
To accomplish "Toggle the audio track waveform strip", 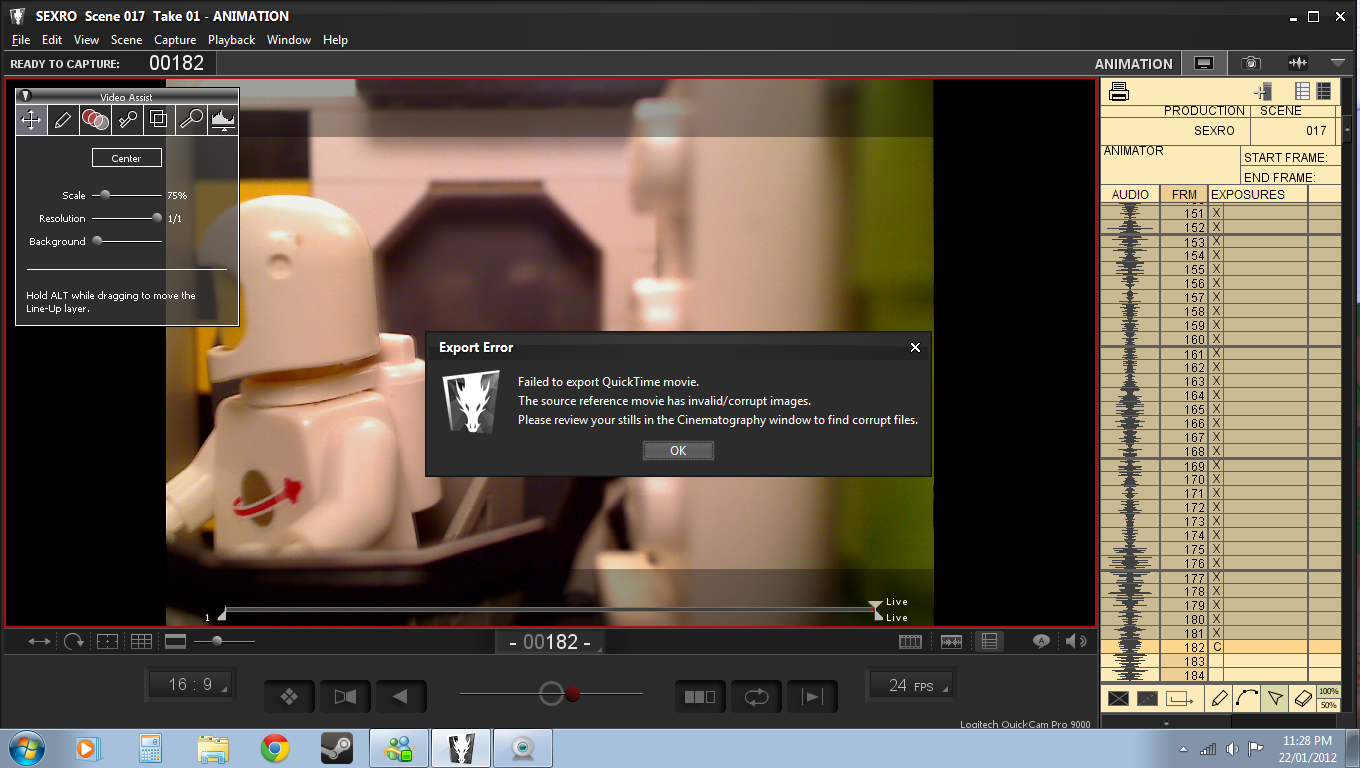I will (x=950, y=642).
